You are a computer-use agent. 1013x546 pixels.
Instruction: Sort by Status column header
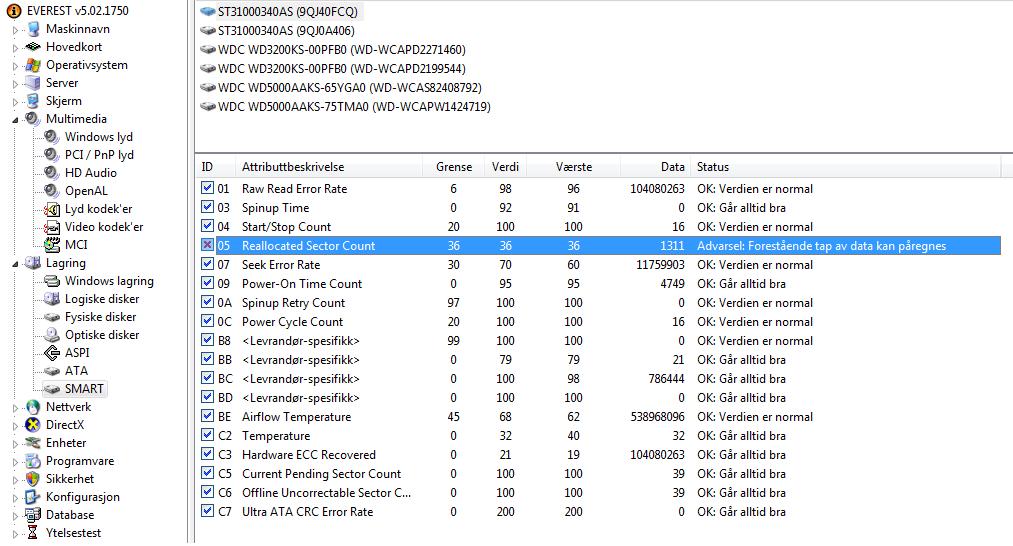coord(846,167)
